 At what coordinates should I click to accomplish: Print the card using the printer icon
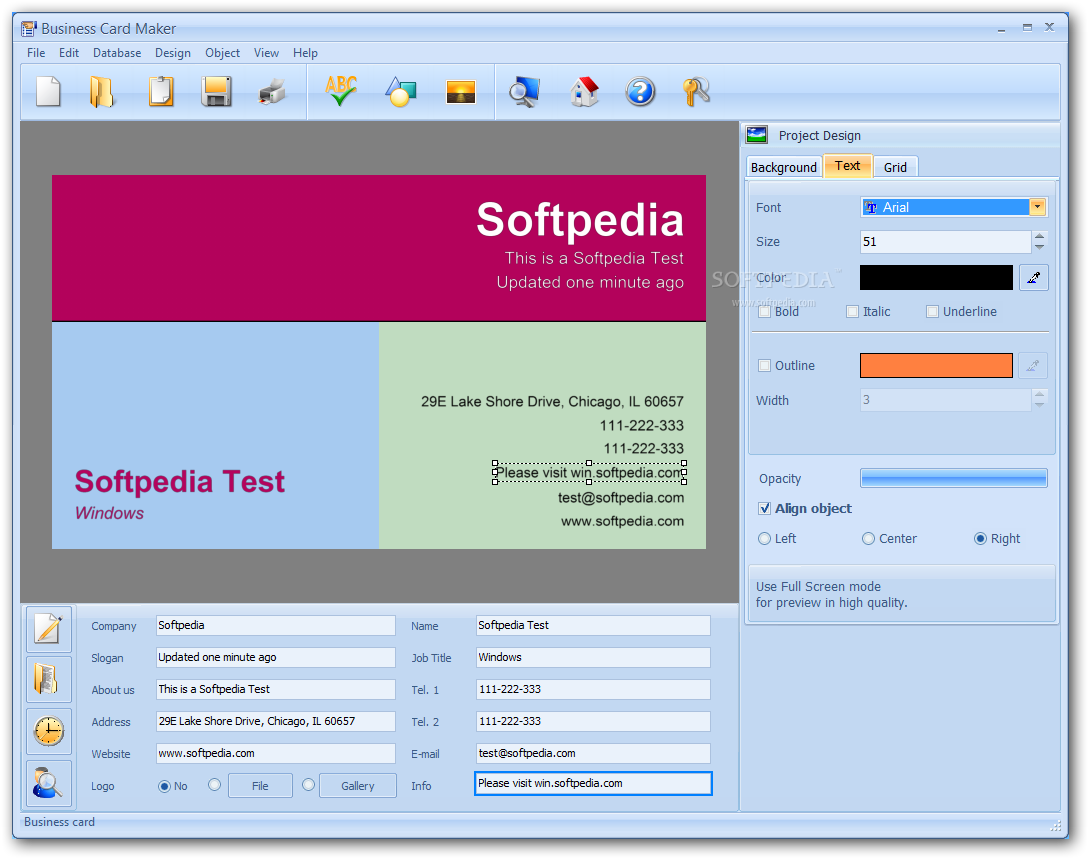pos(272,92)
